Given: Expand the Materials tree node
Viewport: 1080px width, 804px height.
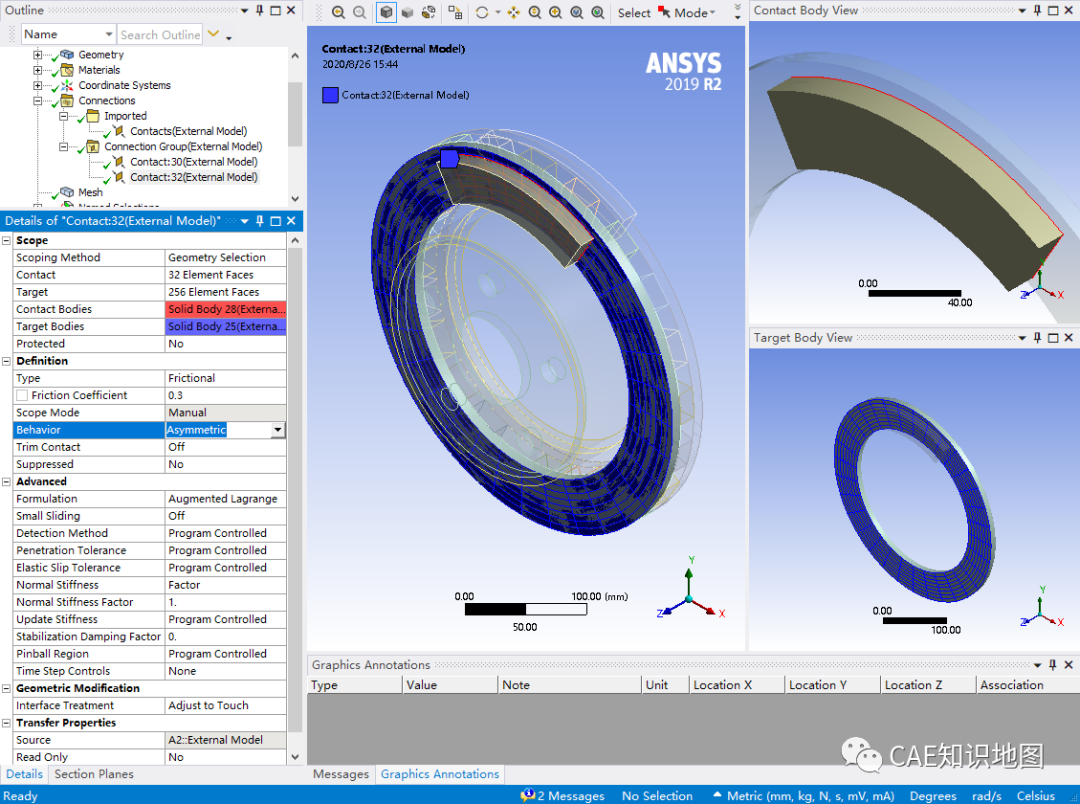Looking at the screenshot, I should tap(38, 70).
